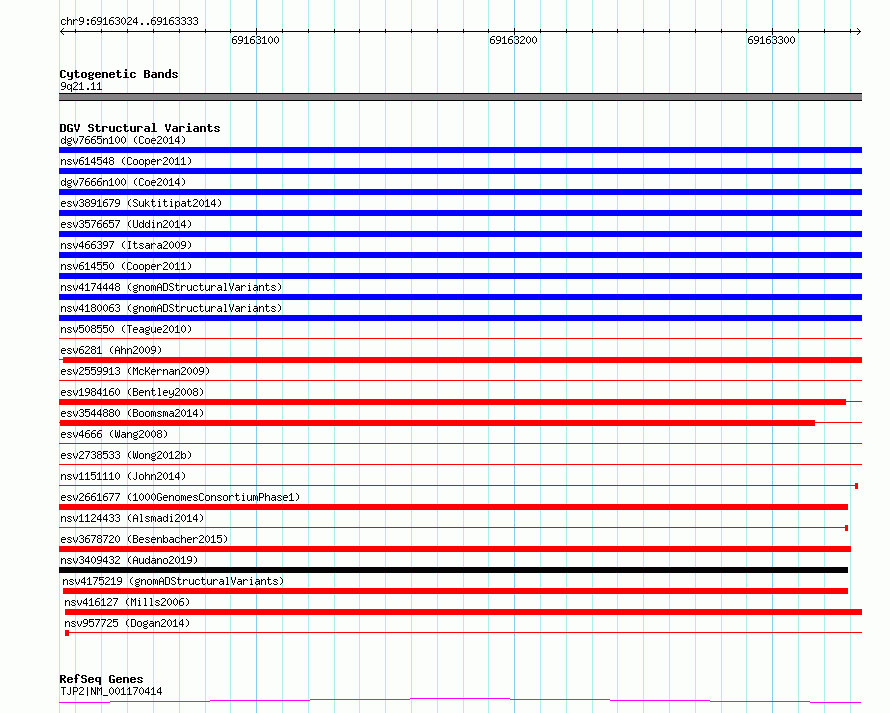Screen dimensions: 890x713
Task: Select esv4666 (Wang2008) label
Action: pos(114,434)
